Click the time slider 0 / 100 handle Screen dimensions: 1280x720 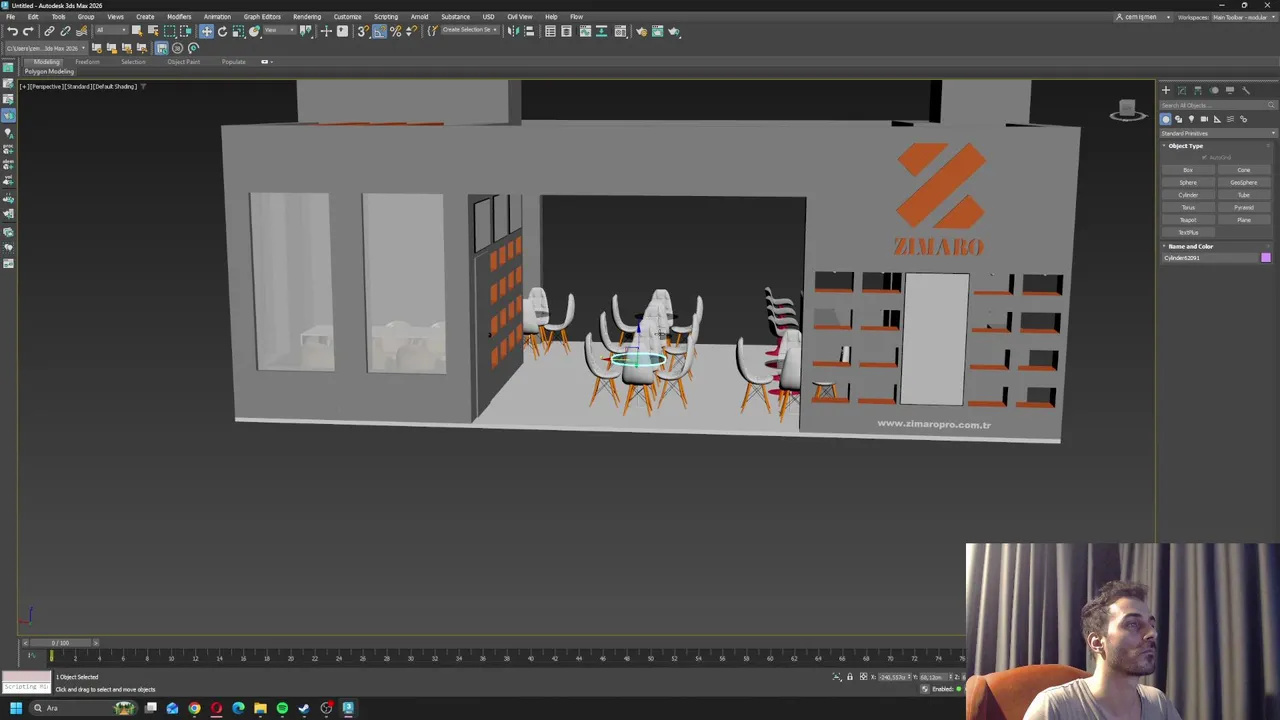(x=60, y=643)
